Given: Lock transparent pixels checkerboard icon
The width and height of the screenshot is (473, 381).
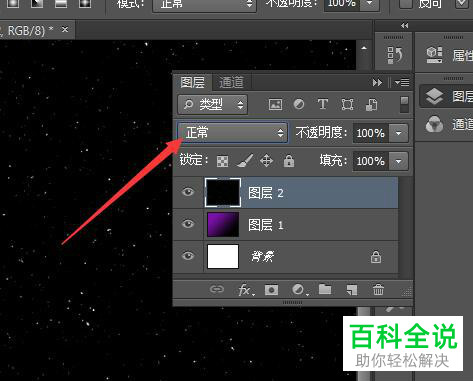Looking at the screenshot, I should point(223,161).
